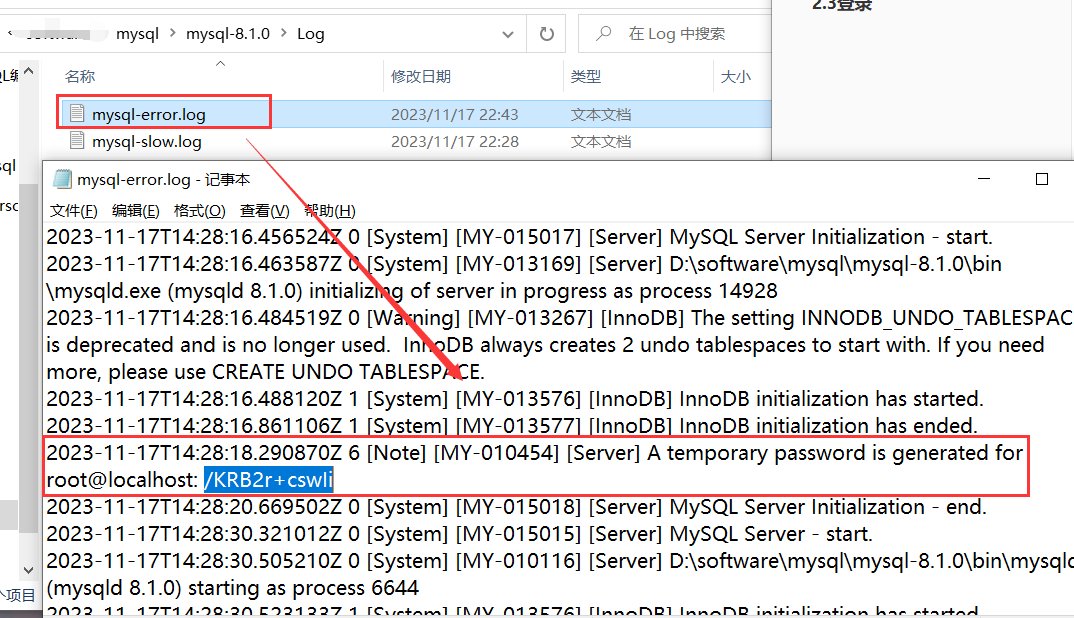Expand the chevron after mysql breadcrumb
This screenshot has width=1074, height=618.
click(173, 34)
